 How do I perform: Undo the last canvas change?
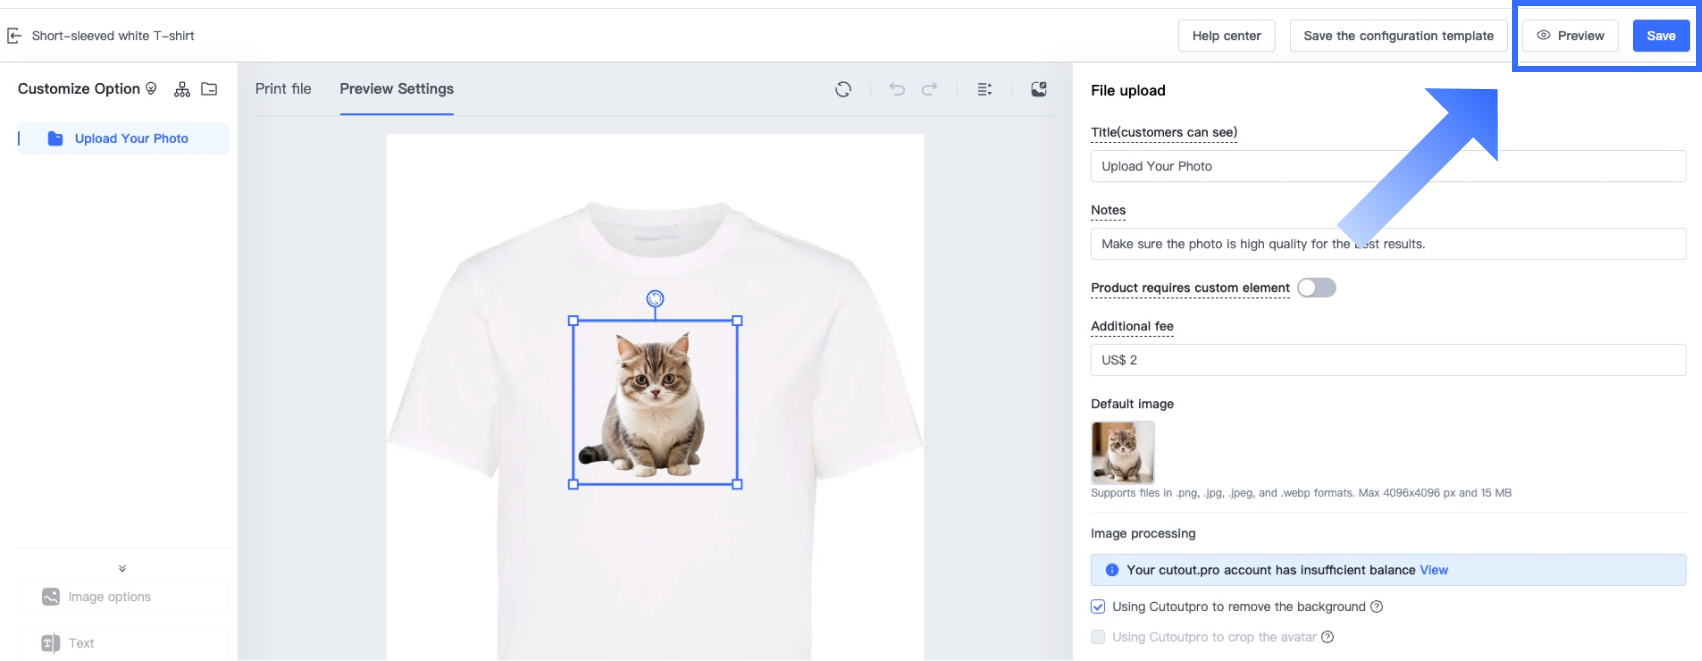[x=897, y=89]
